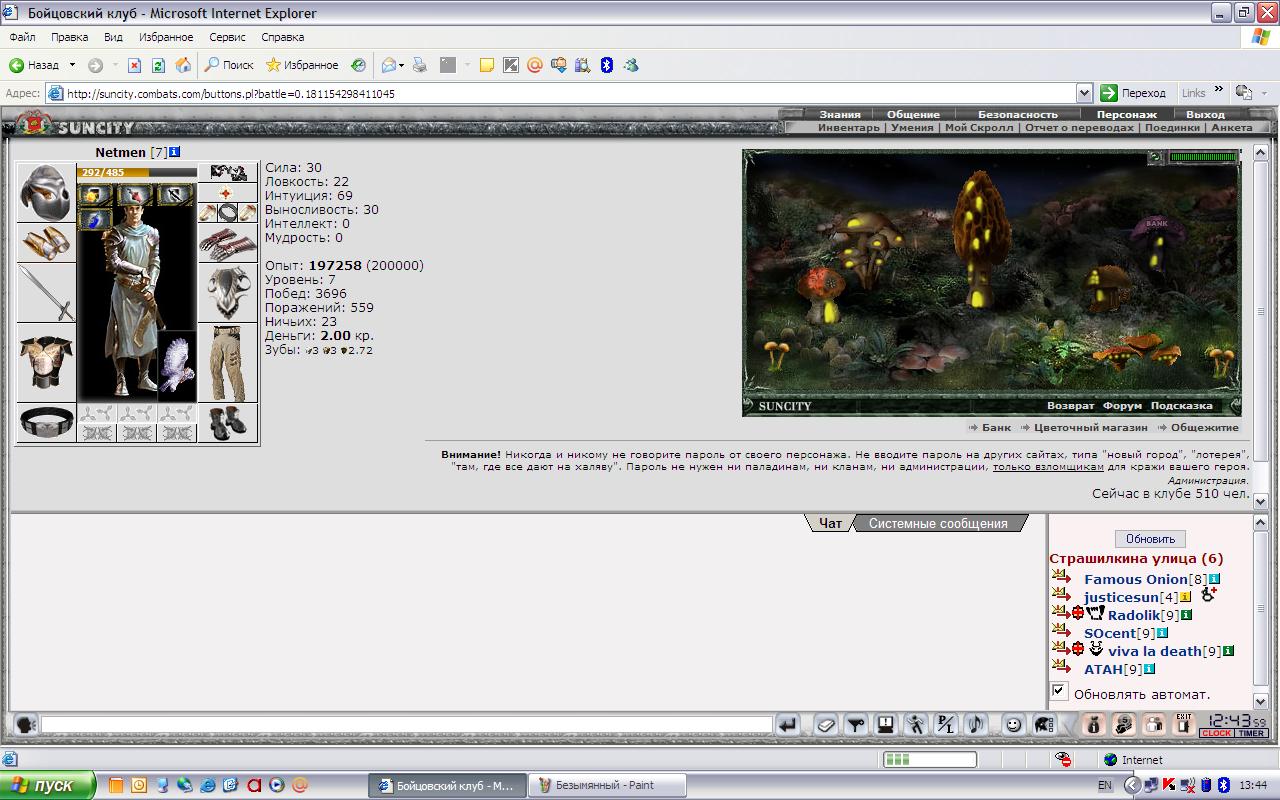
Task: Go to the Банк location link
Action: point(996,427)
